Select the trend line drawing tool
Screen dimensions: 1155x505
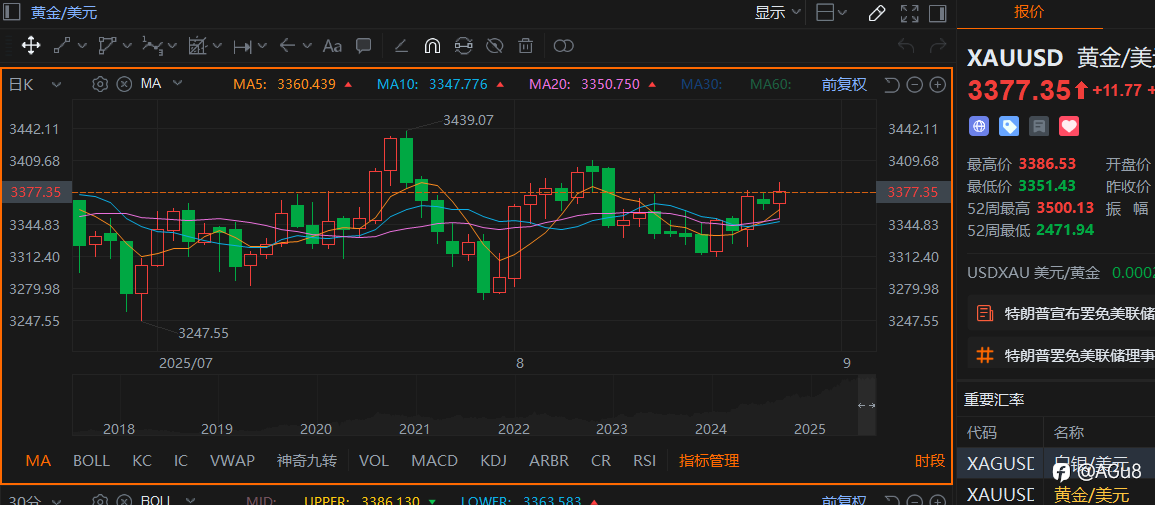[63, 46]
